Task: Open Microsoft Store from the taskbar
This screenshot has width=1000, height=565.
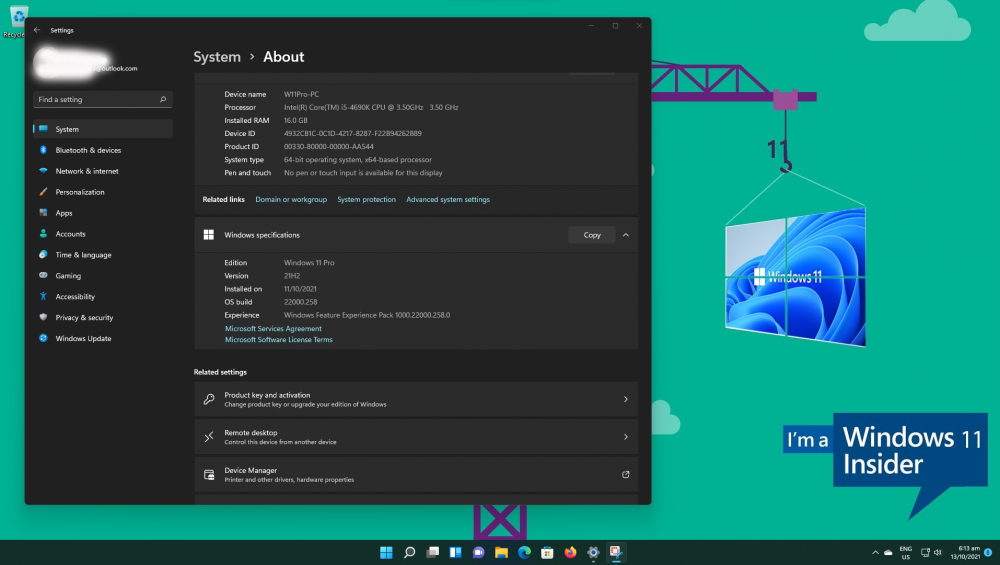Action: [x=547, y=552]
